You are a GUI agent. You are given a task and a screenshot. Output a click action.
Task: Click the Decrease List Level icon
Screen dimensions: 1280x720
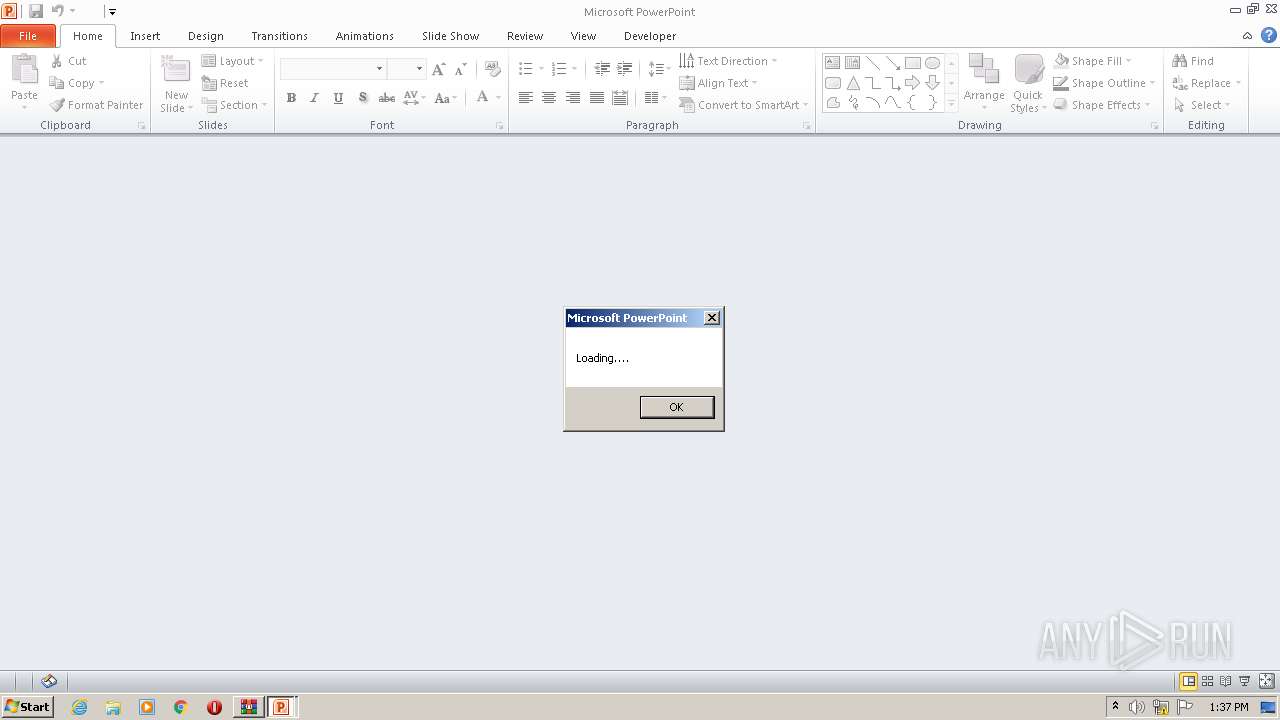click(602, 69)
